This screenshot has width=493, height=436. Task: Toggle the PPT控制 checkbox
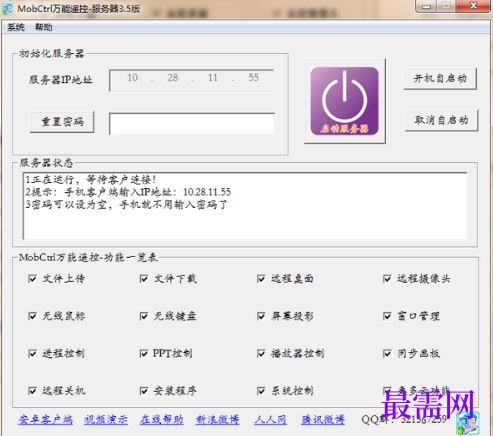tap(144, 353)
